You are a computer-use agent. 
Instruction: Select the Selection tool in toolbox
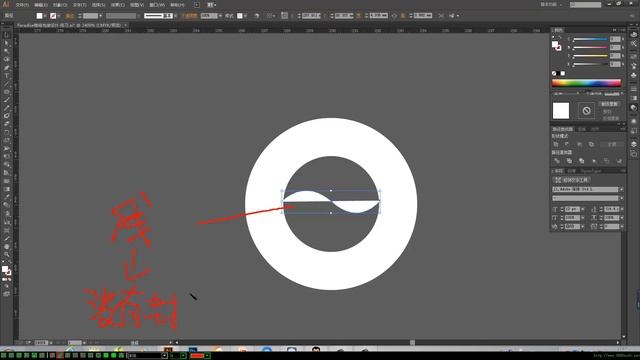(7, 35)
